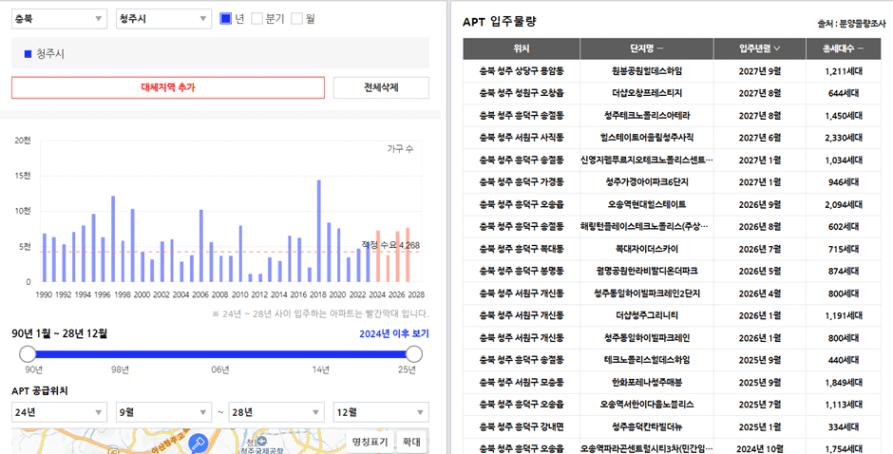Select 월명공원한라비발디온더파크 complex name

[x=646, y=271]
